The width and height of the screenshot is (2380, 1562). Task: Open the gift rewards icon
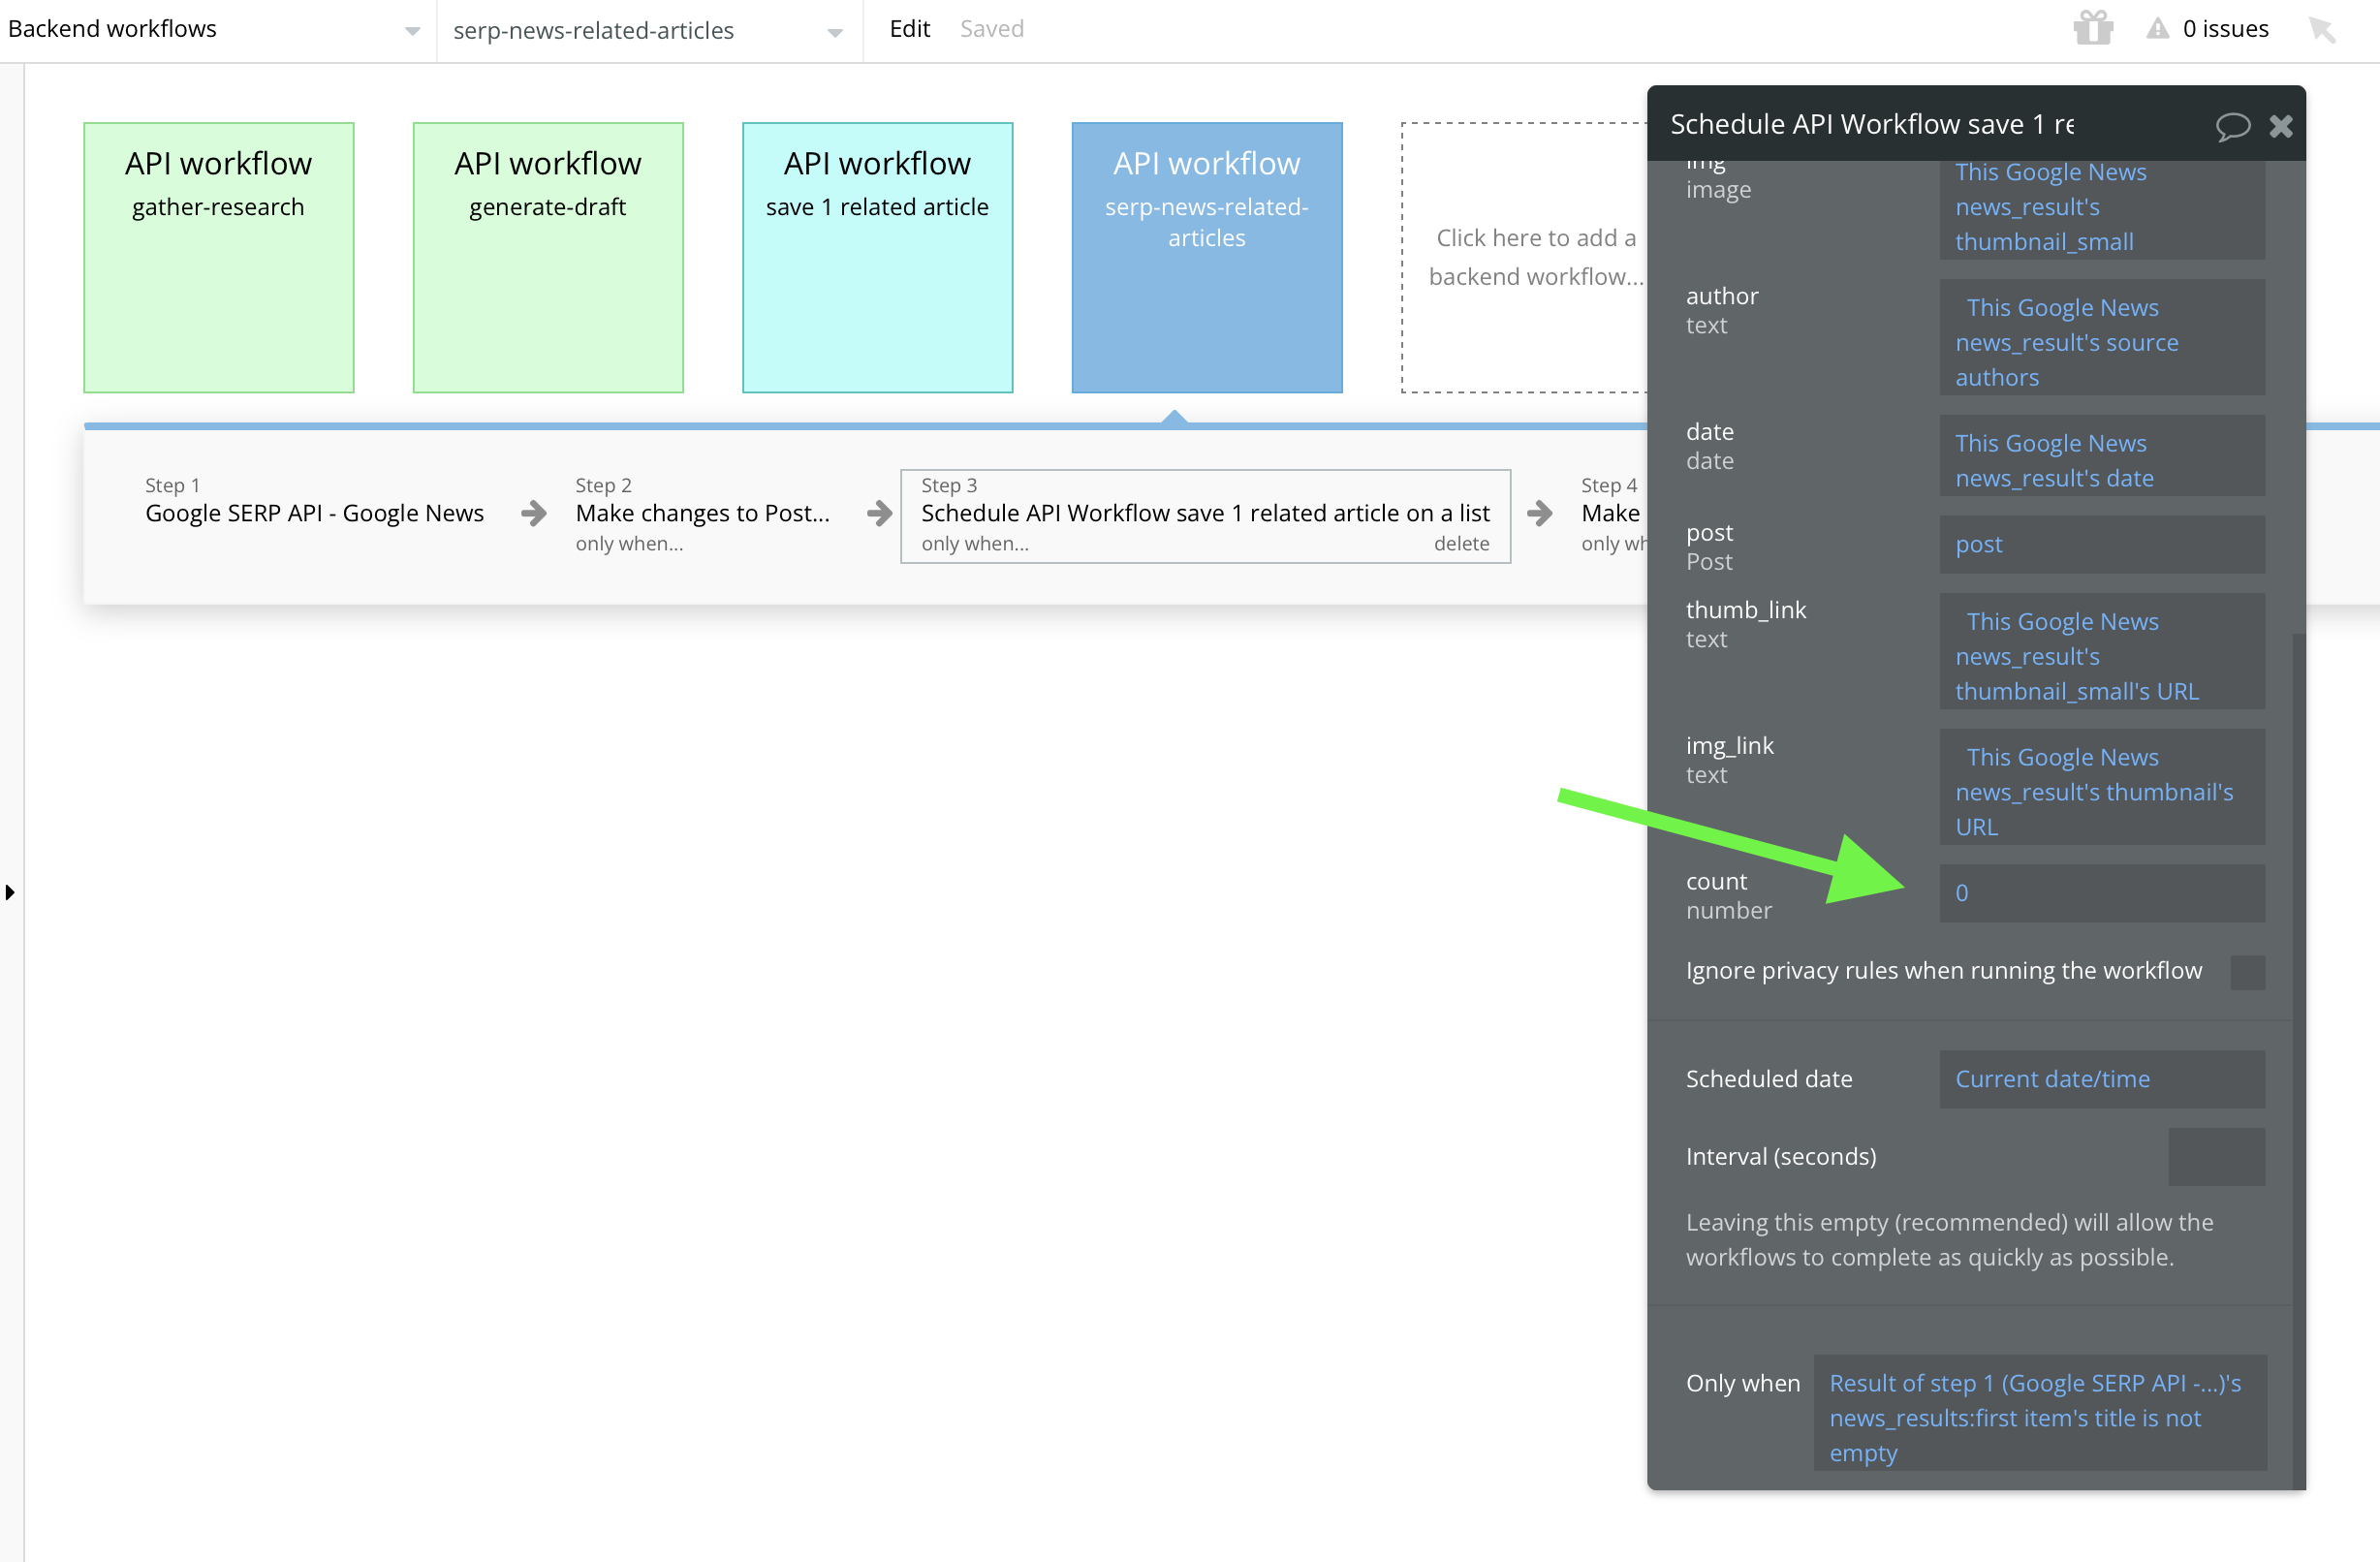pyautogui.click(x=2093, y=28)
